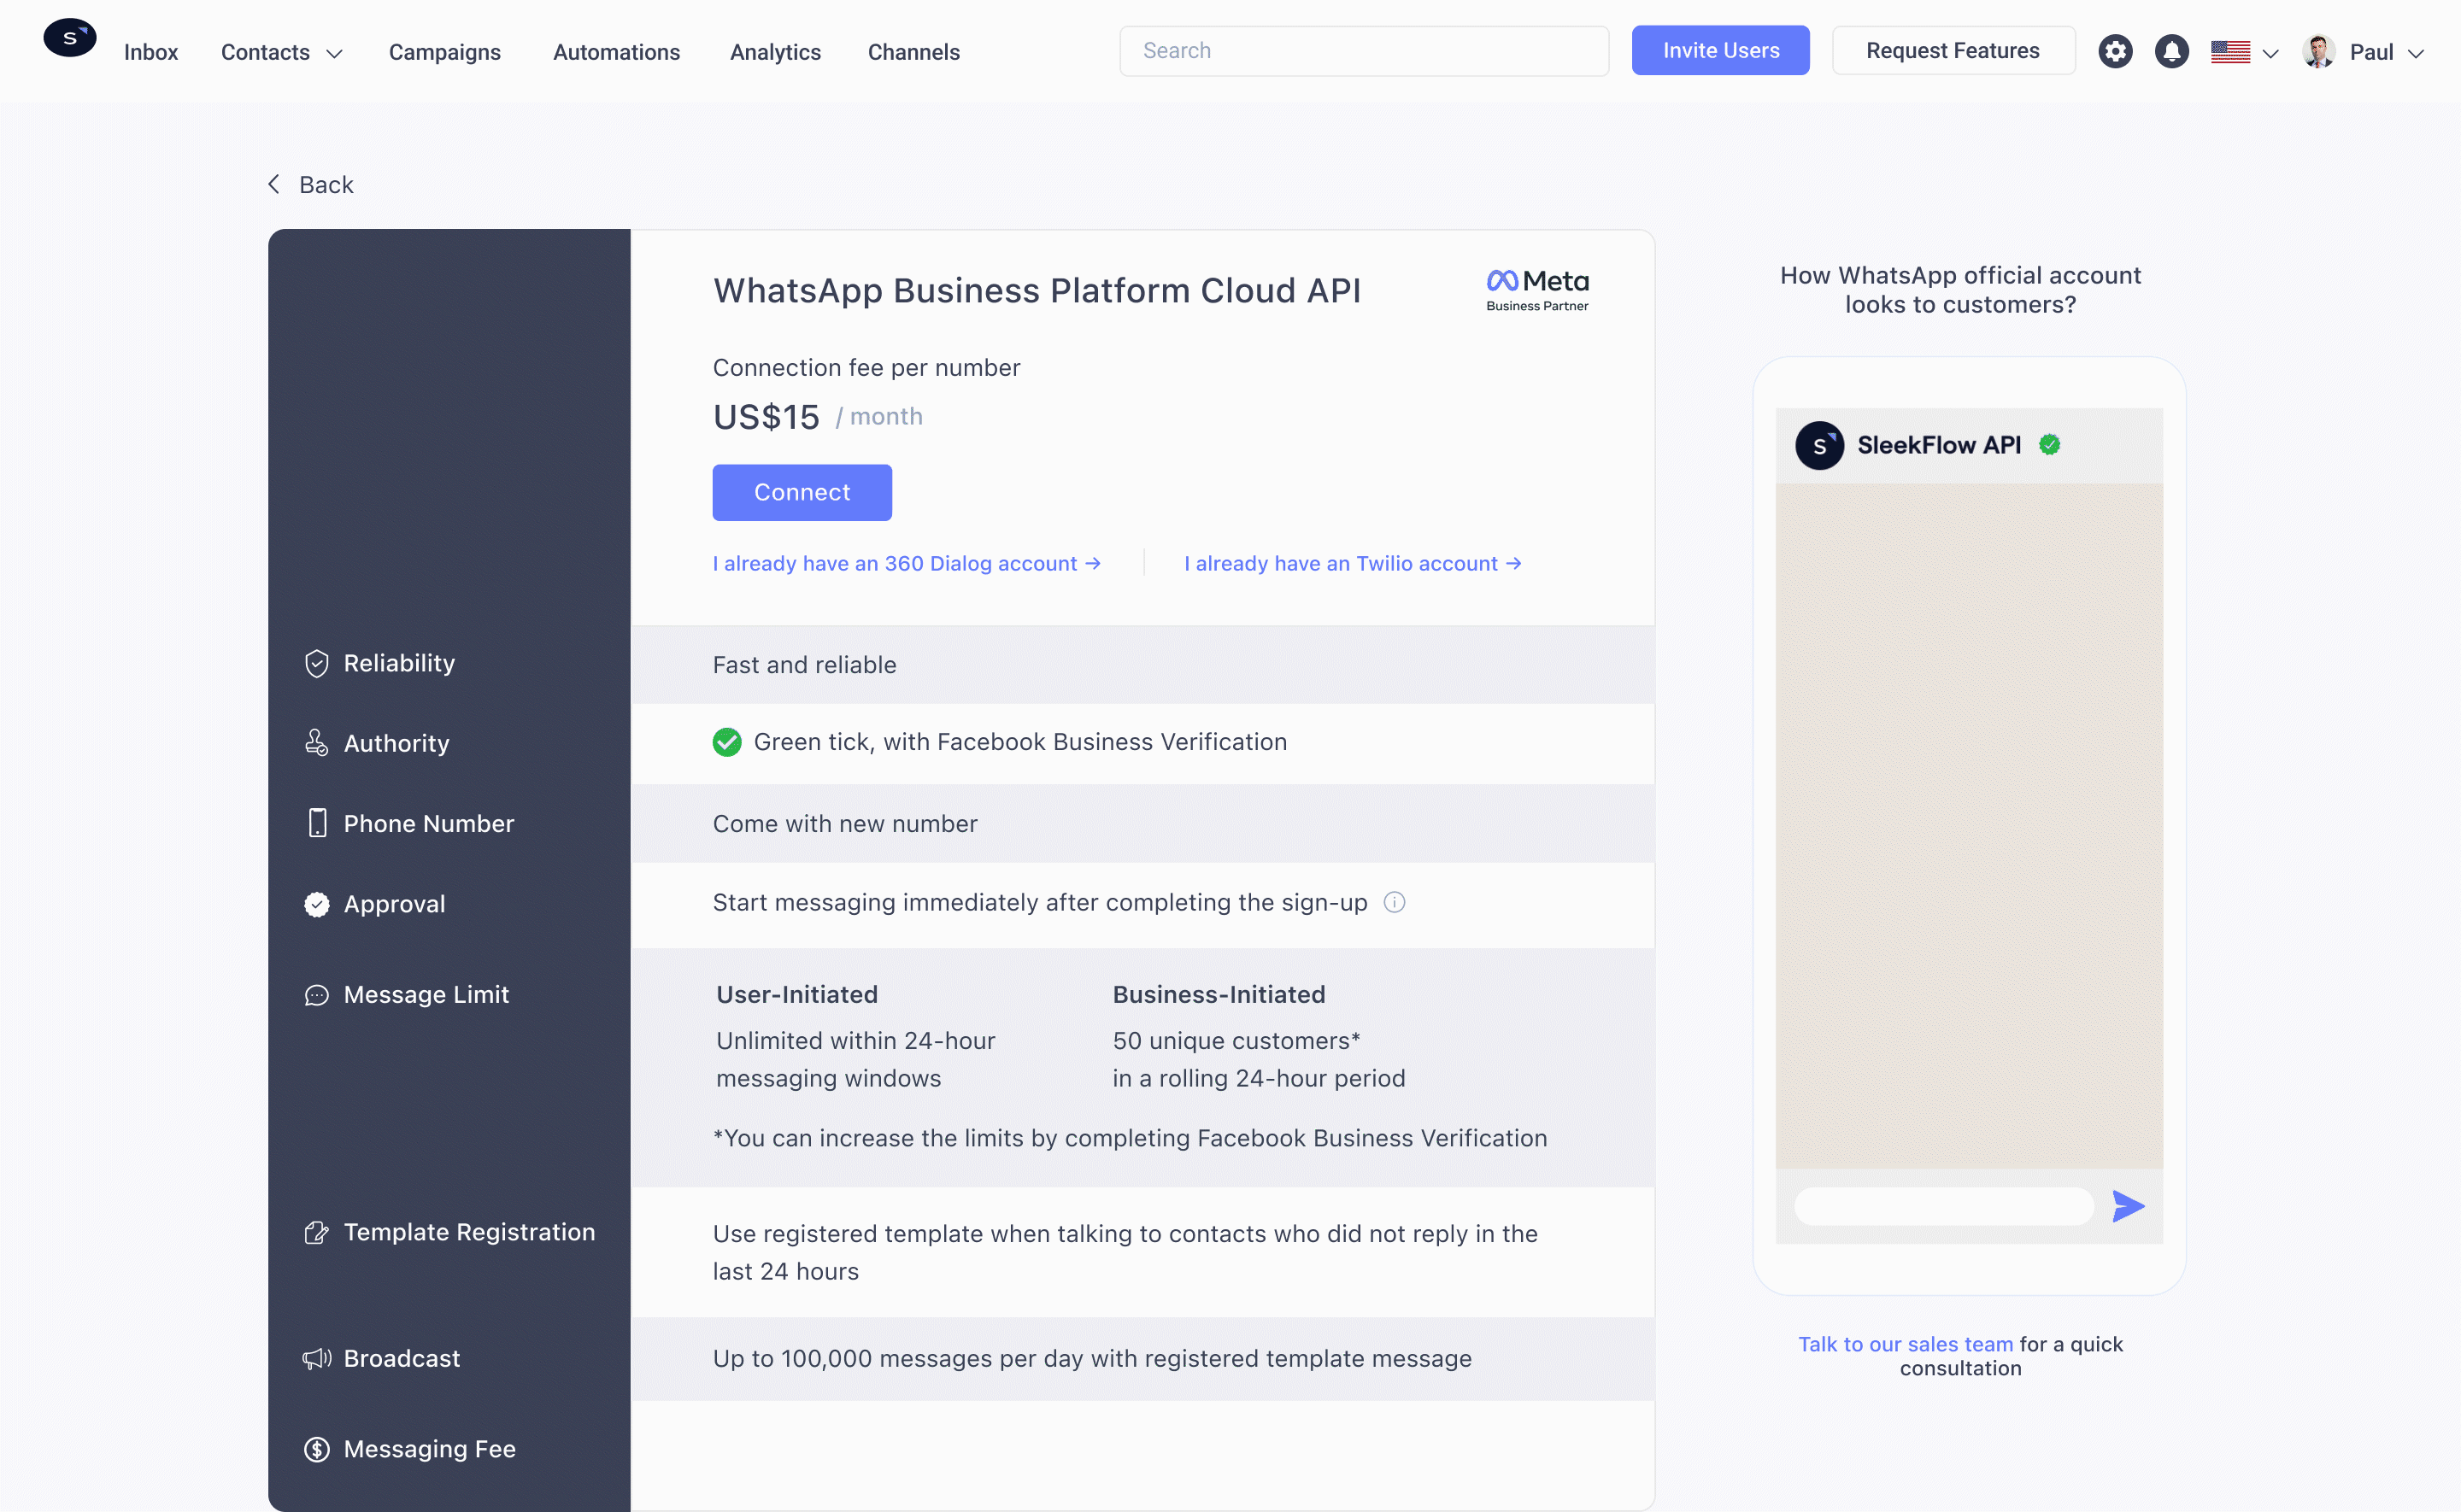Screen dimensions: 2461x1512
Task: Click the Phone Number sidebar icon
Action: pyautogui.click(x=316, y=821)
